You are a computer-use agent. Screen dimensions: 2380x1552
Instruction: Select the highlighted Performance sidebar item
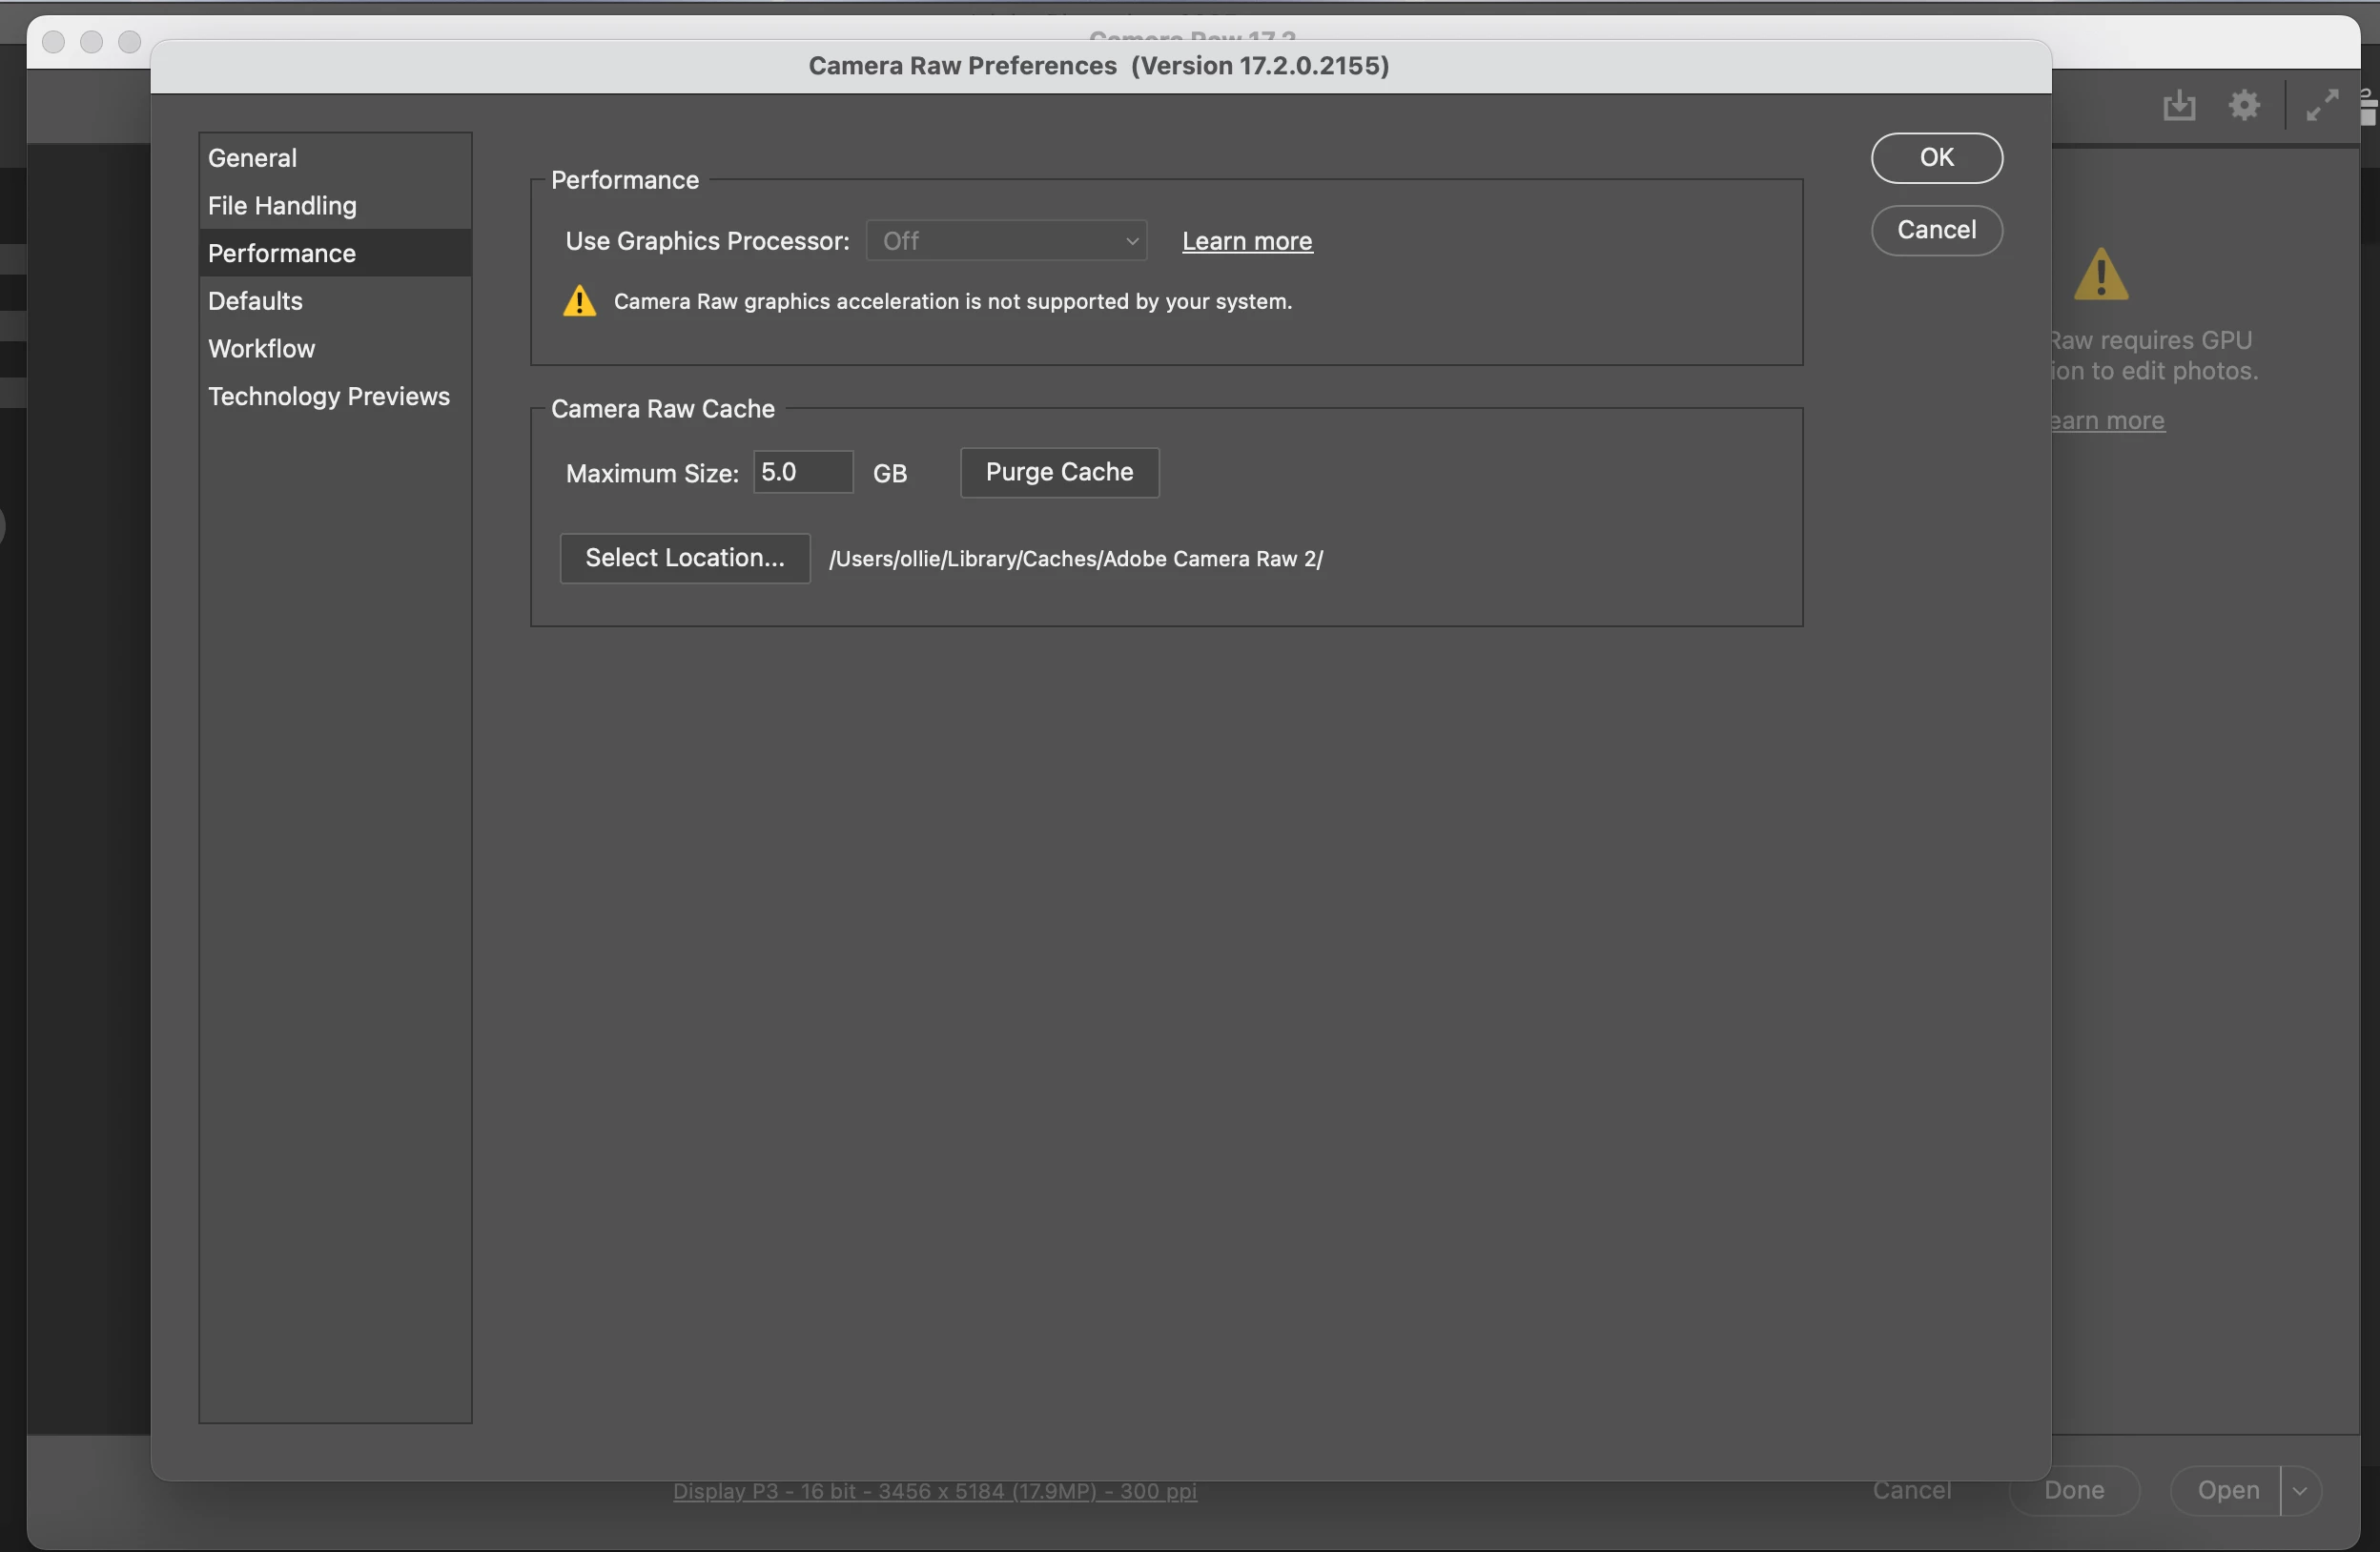coord(282,254)
